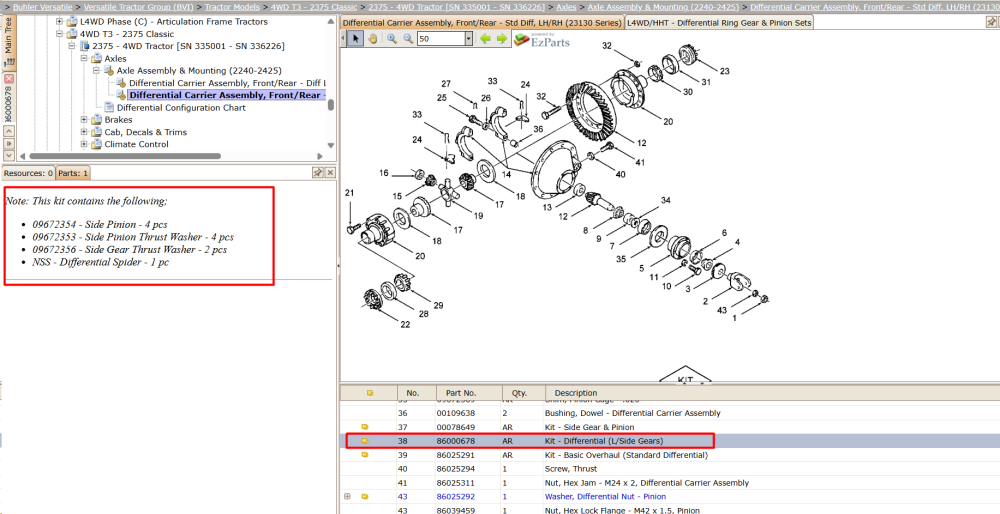1000x514 pixels.
Task: Click the Brakes folder icon
Action: click(96, 120)
